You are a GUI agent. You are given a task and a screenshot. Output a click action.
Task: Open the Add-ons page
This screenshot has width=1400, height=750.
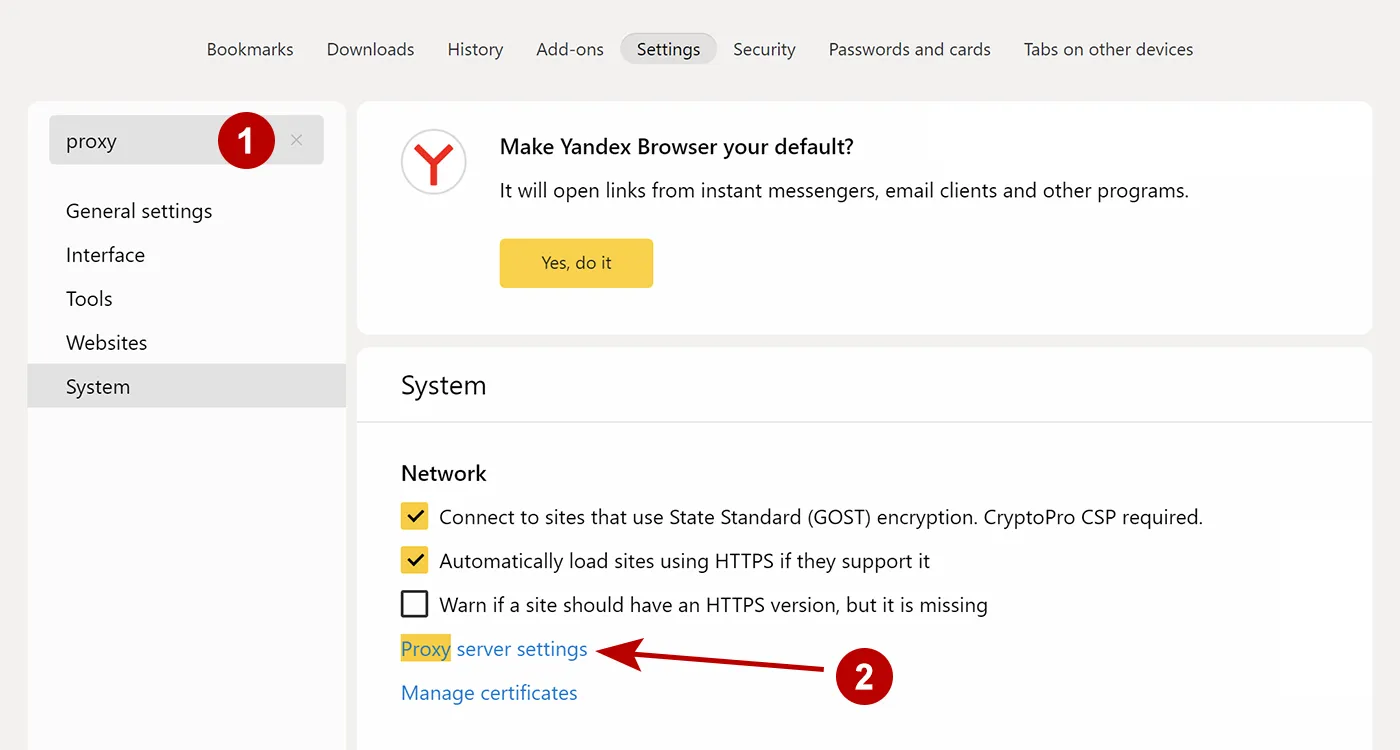[569, 49]
